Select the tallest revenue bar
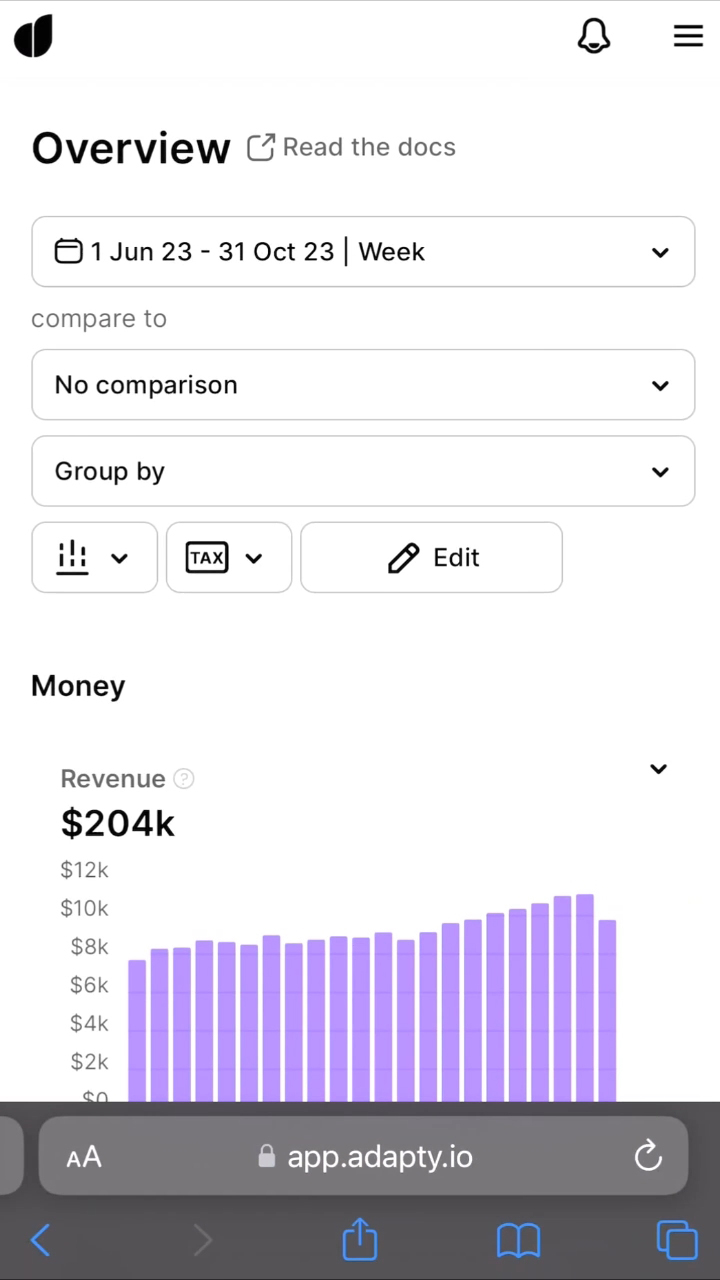 pos(585,998)
